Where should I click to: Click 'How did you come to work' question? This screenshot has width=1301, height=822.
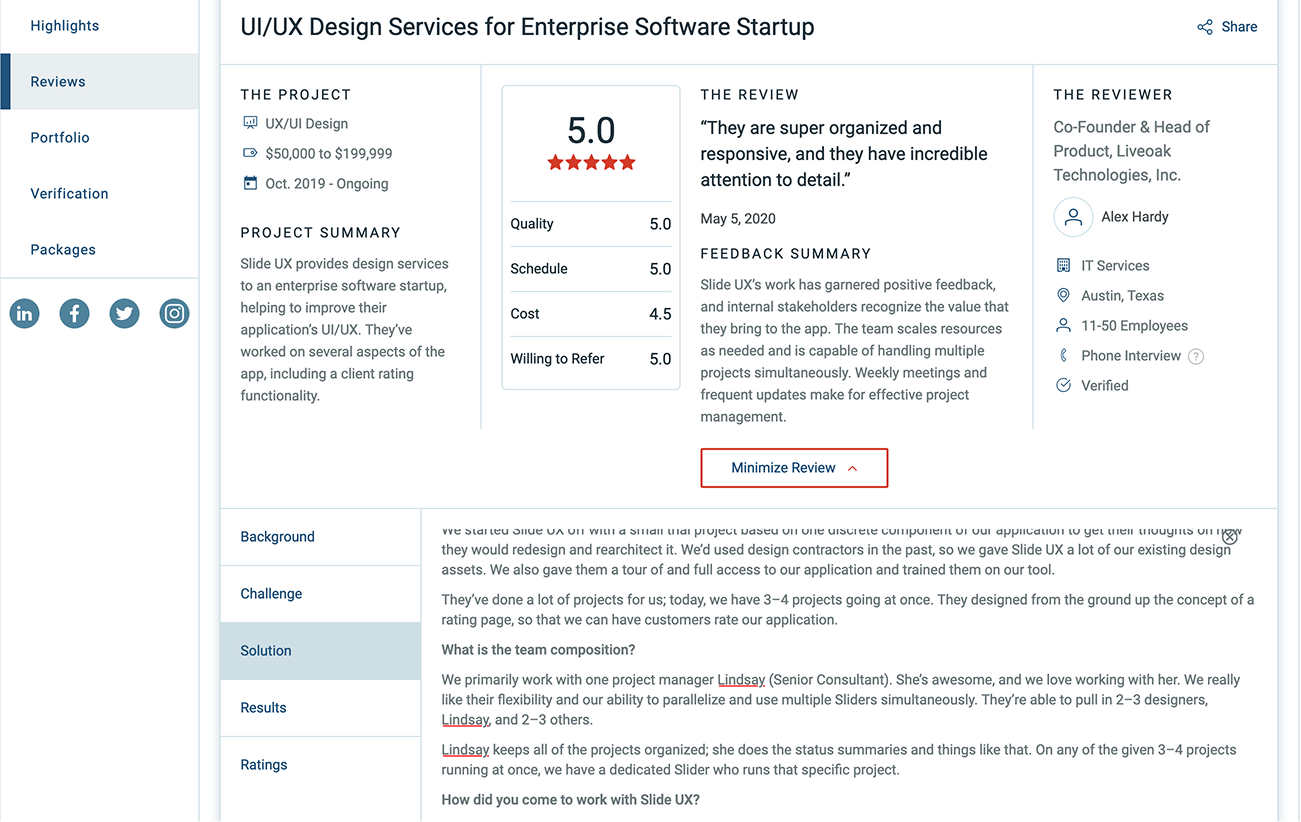[570, 800]
